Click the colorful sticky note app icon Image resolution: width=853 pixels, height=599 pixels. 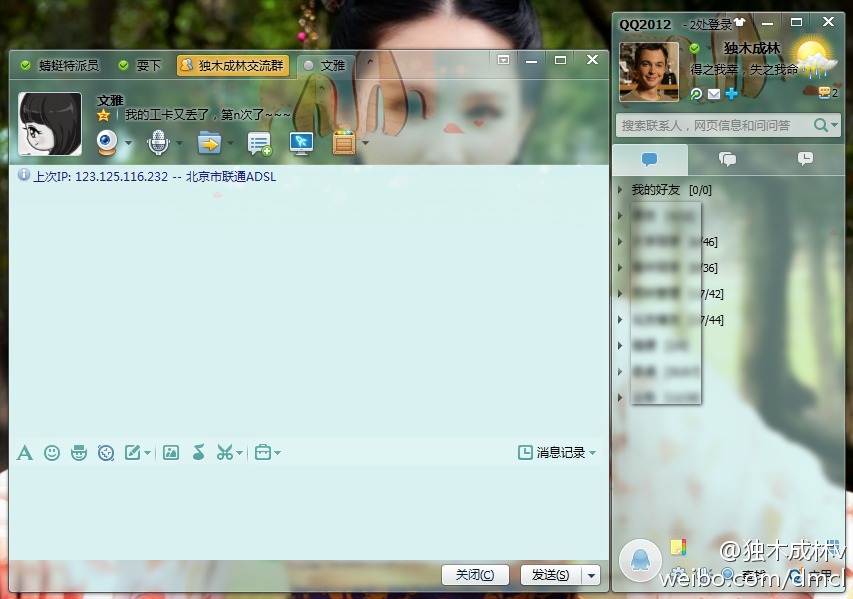[678, 546]
